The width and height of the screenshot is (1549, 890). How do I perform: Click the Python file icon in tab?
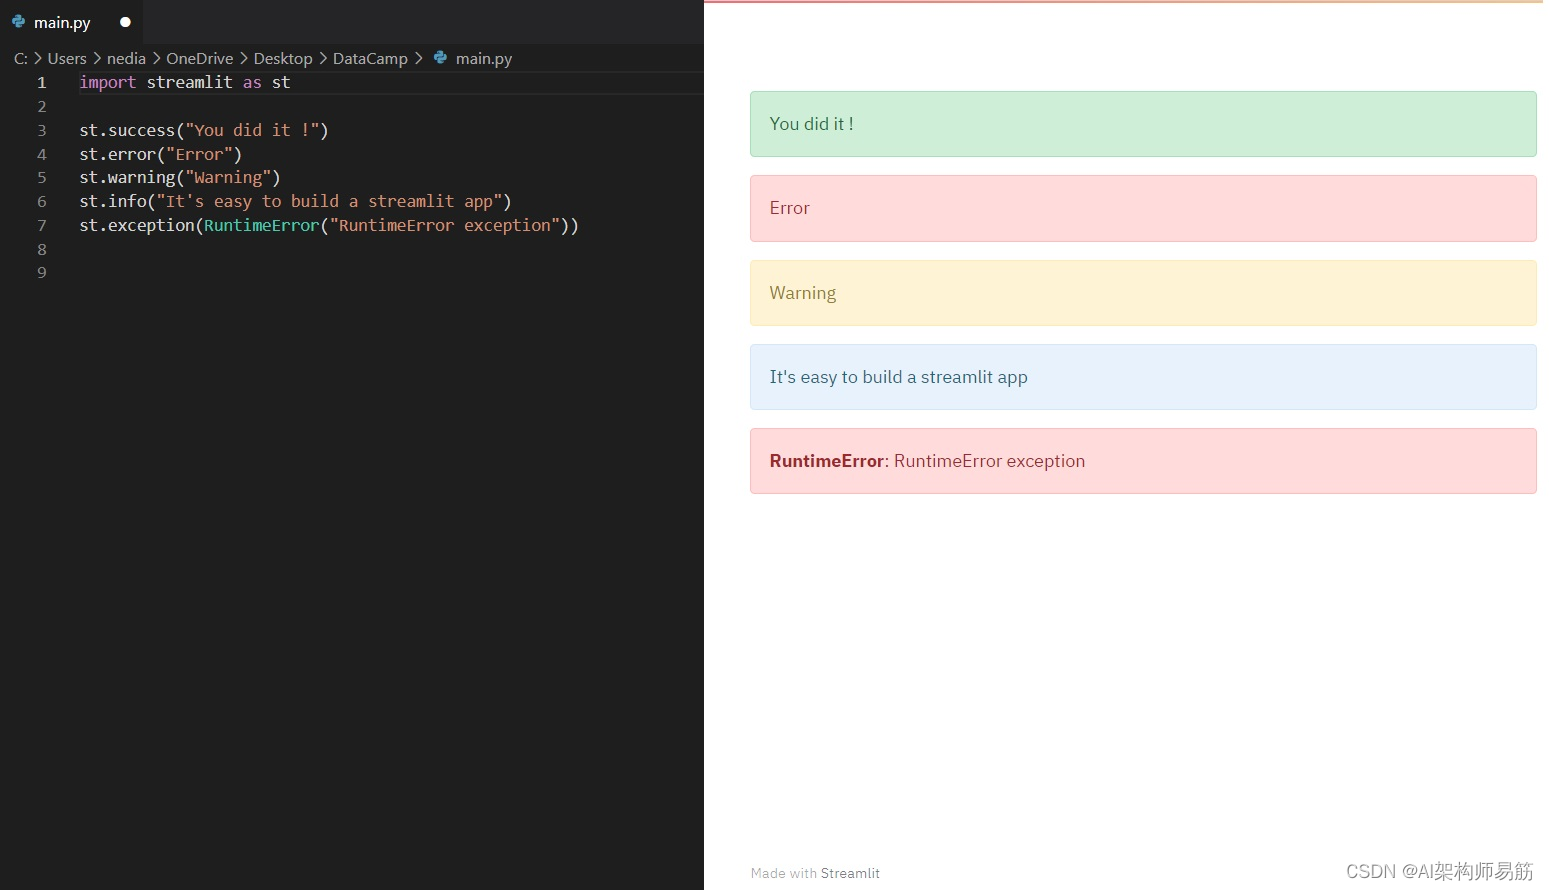[18, 22]
